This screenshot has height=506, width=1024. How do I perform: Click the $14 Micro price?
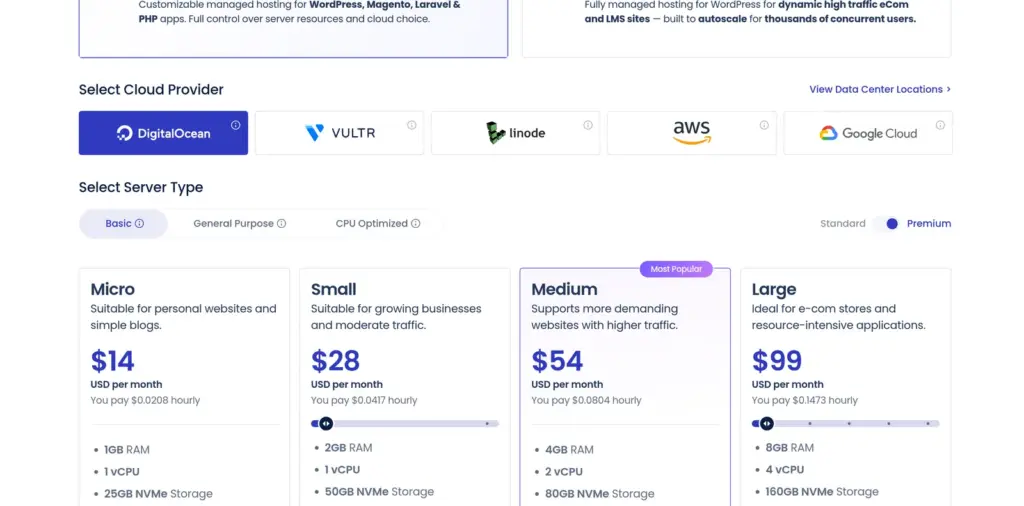[112, 361]
